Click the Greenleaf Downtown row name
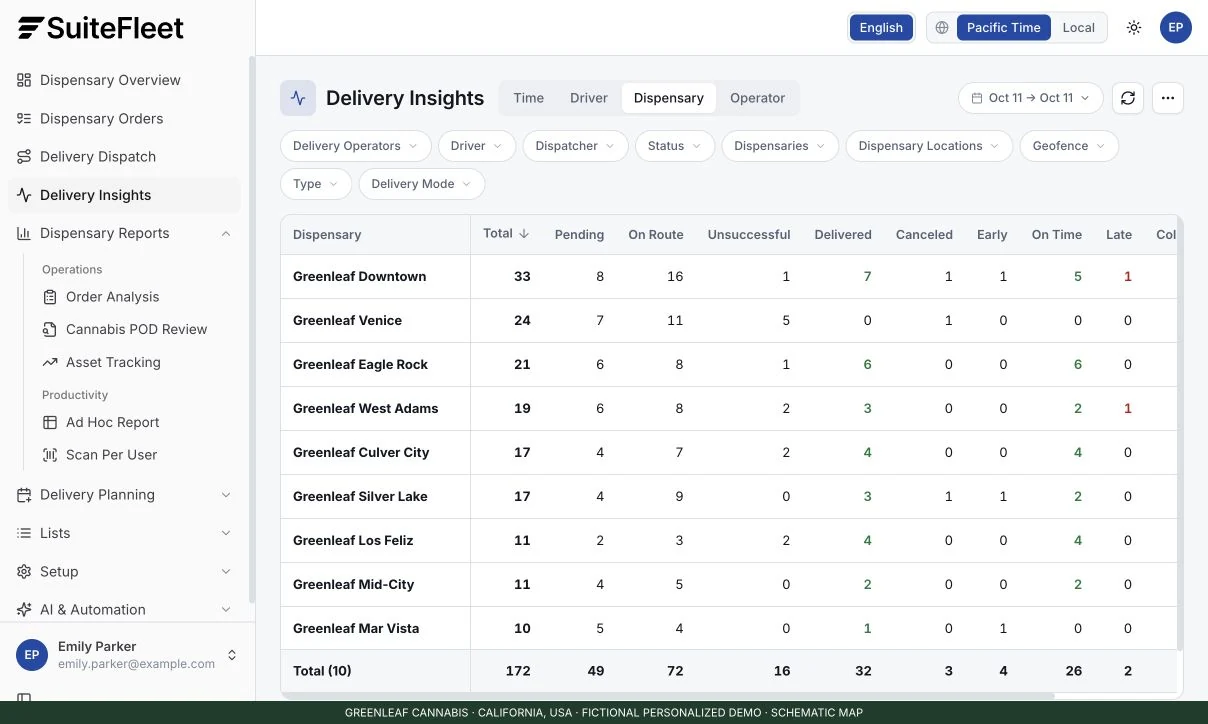The width and height of the screenshot is (1208, 724). [x=360, y=277]
